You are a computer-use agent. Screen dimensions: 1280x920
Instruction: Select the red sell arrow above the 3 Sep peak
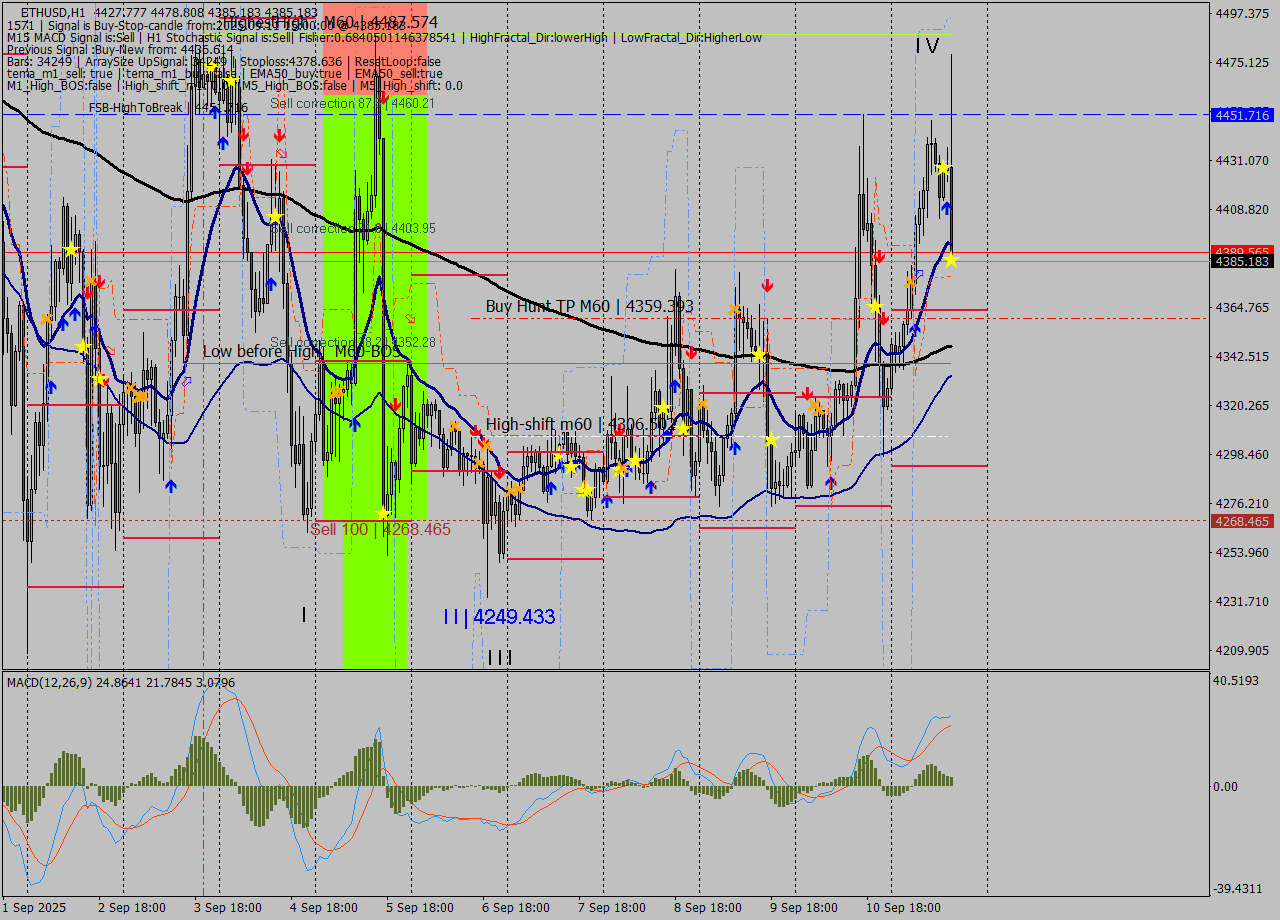244,133
